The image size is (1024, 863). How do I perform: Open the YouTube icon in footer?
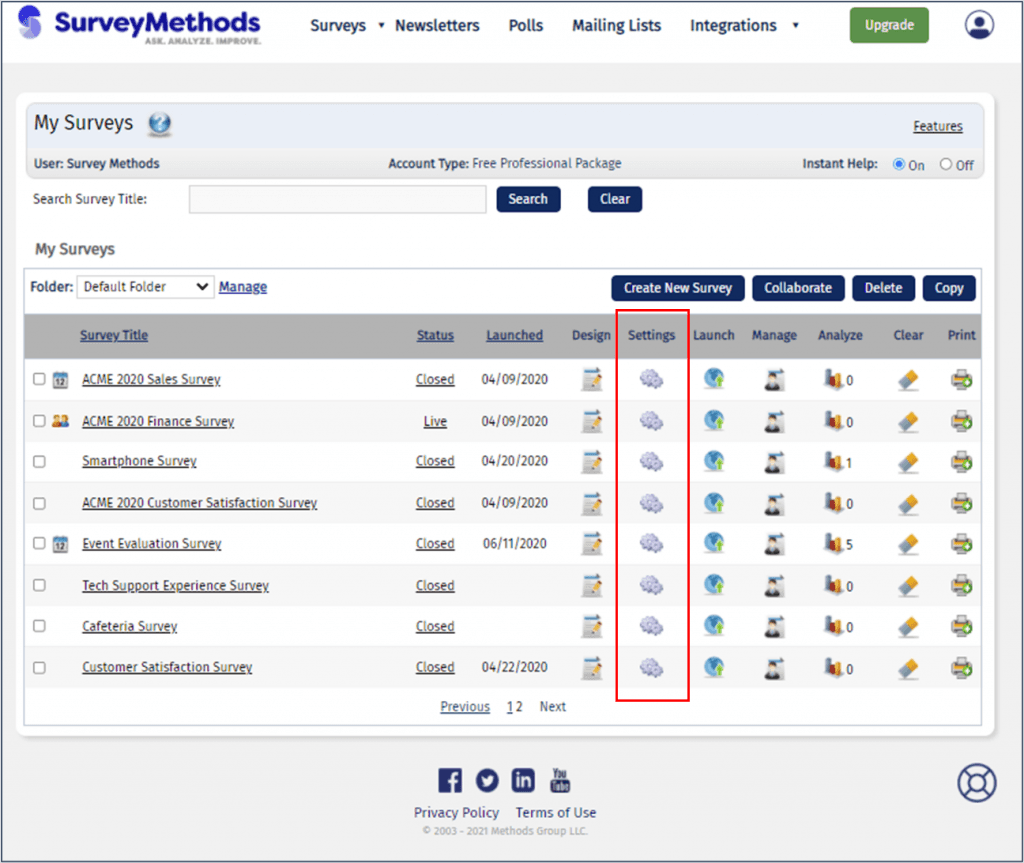click(560, 780)
